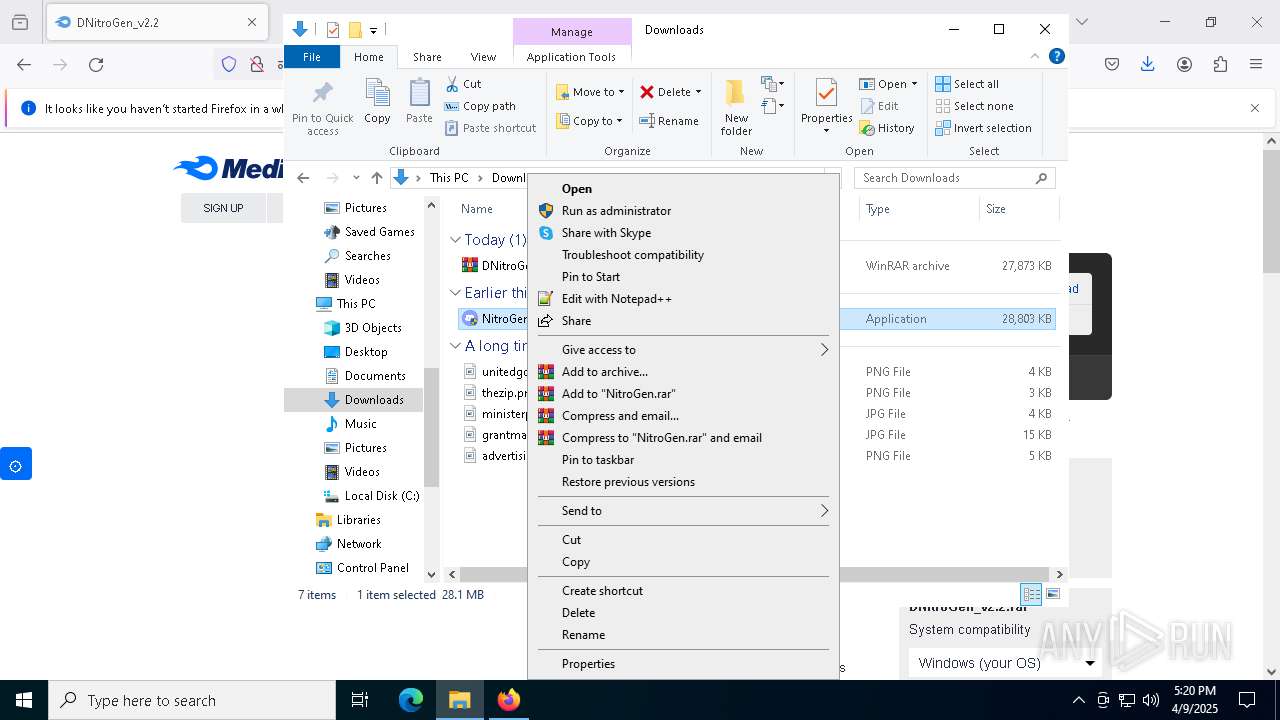Open the Delete dropdown arrow
Screen dimensions: 1280x720
tap(698, 92)
